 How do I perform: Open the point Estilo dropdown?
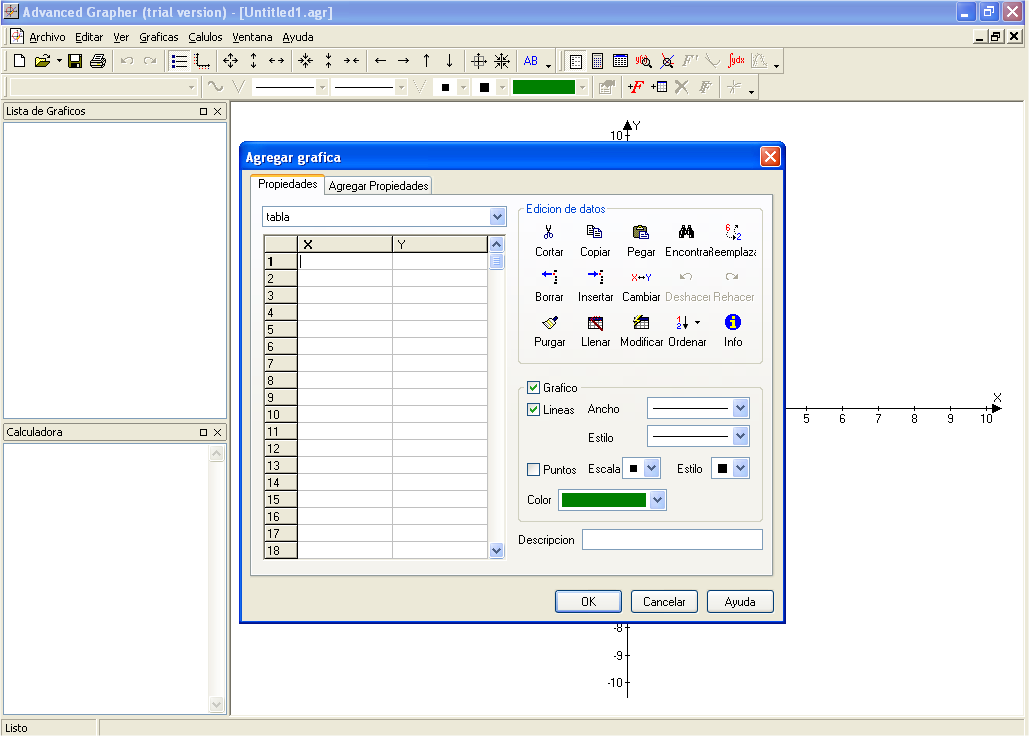[x=740, y=468]
